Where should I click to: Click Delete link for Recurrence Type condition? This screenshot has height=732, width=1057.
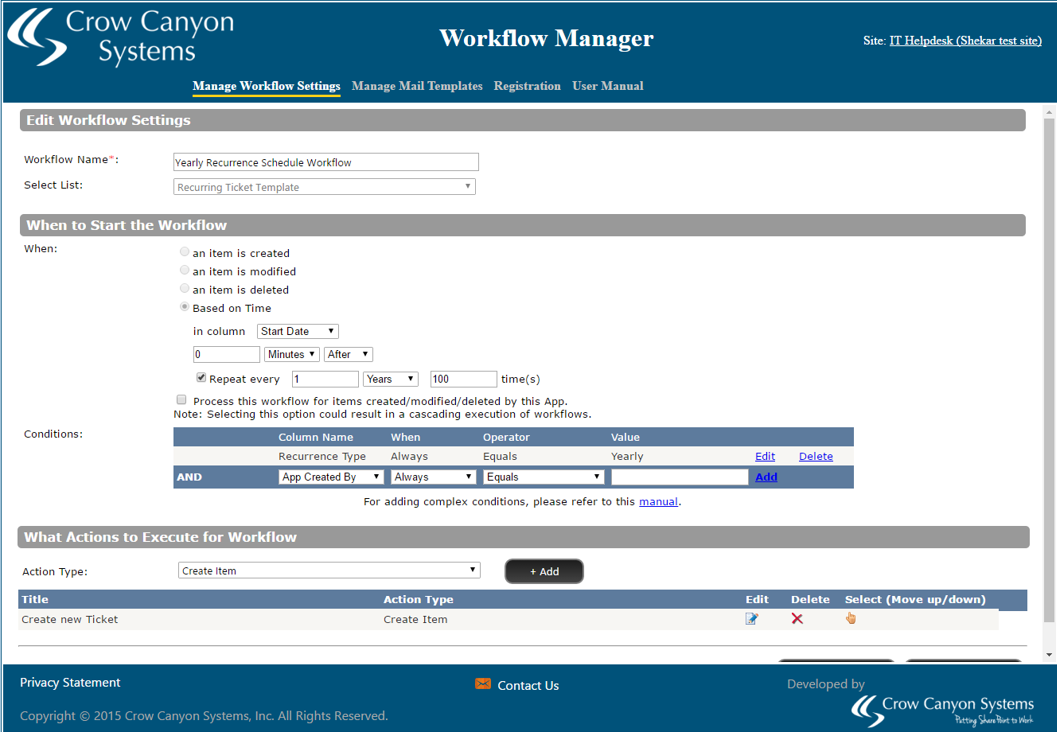(x=816, y=456)
